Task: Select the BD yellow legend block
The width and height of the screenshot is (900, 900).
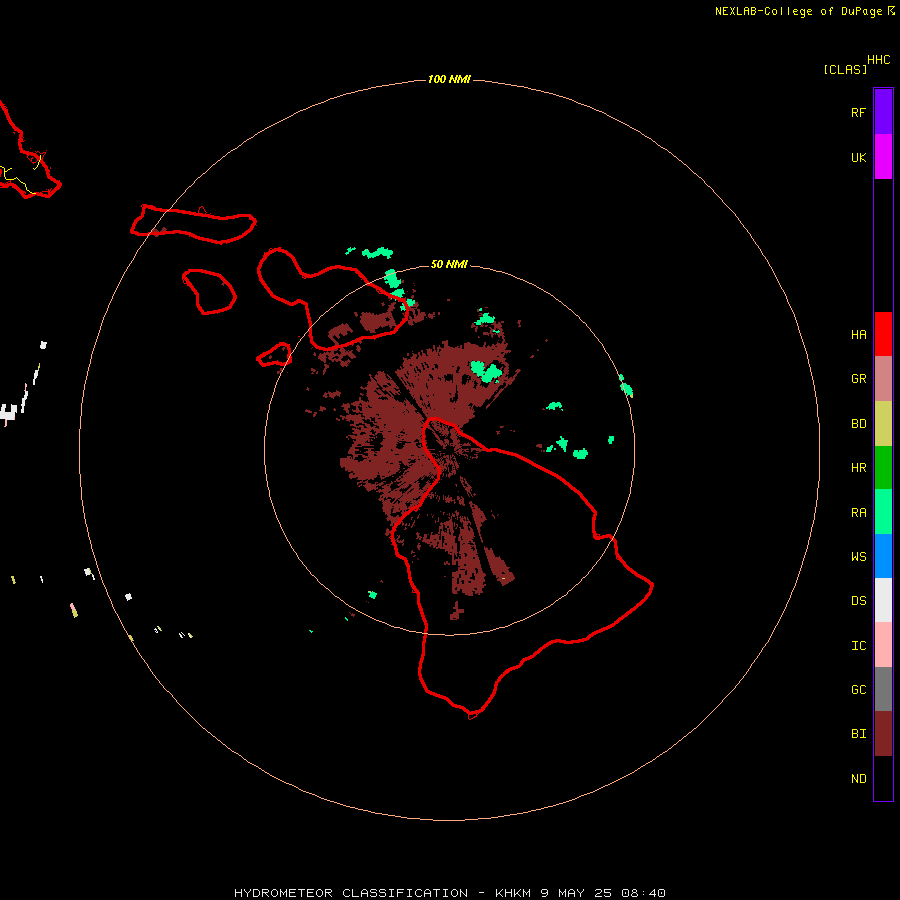Action: (883, 423)
